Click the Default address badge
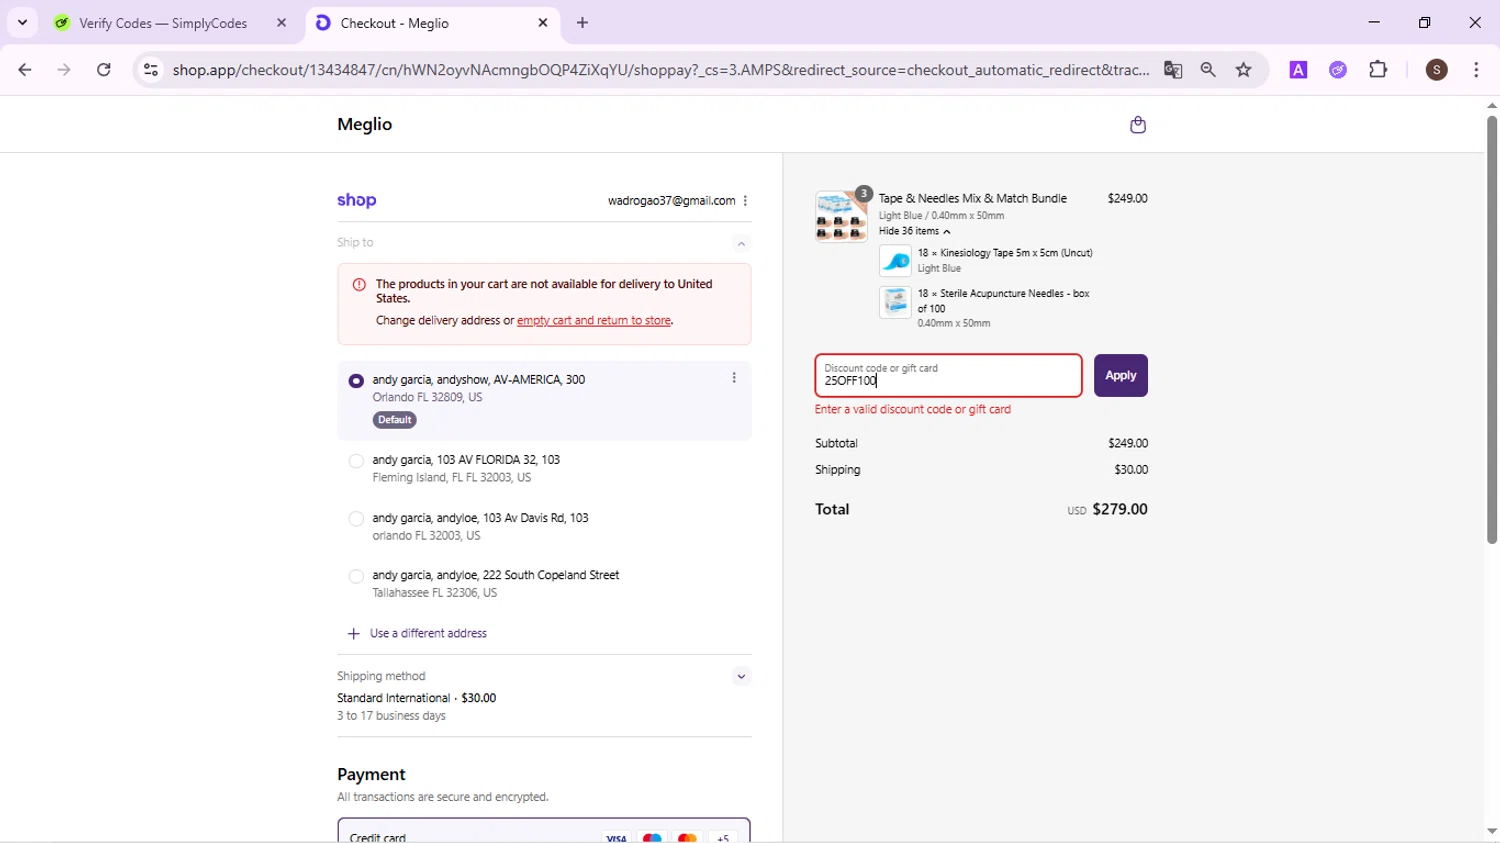Image resolution: width=1500 pixels, height=843 pixels. click(x=395, y=420)
